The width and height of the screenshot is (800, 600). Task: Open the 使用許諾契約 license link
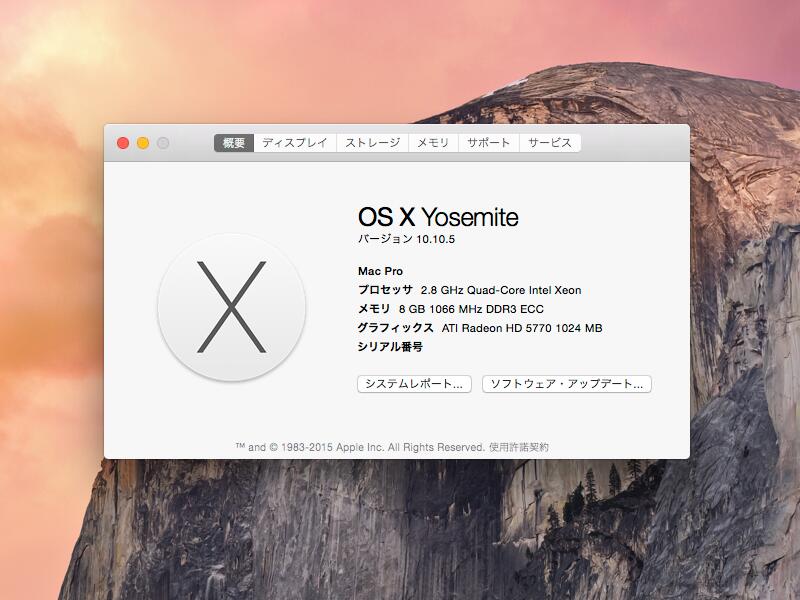(x=518, y=447)
